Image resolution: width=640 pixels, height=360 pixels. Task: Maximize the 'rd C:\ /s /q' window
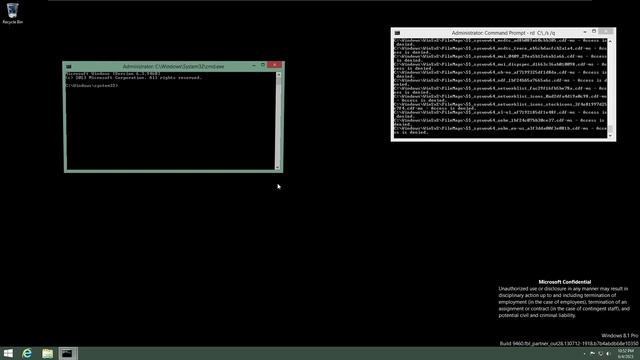594,31
